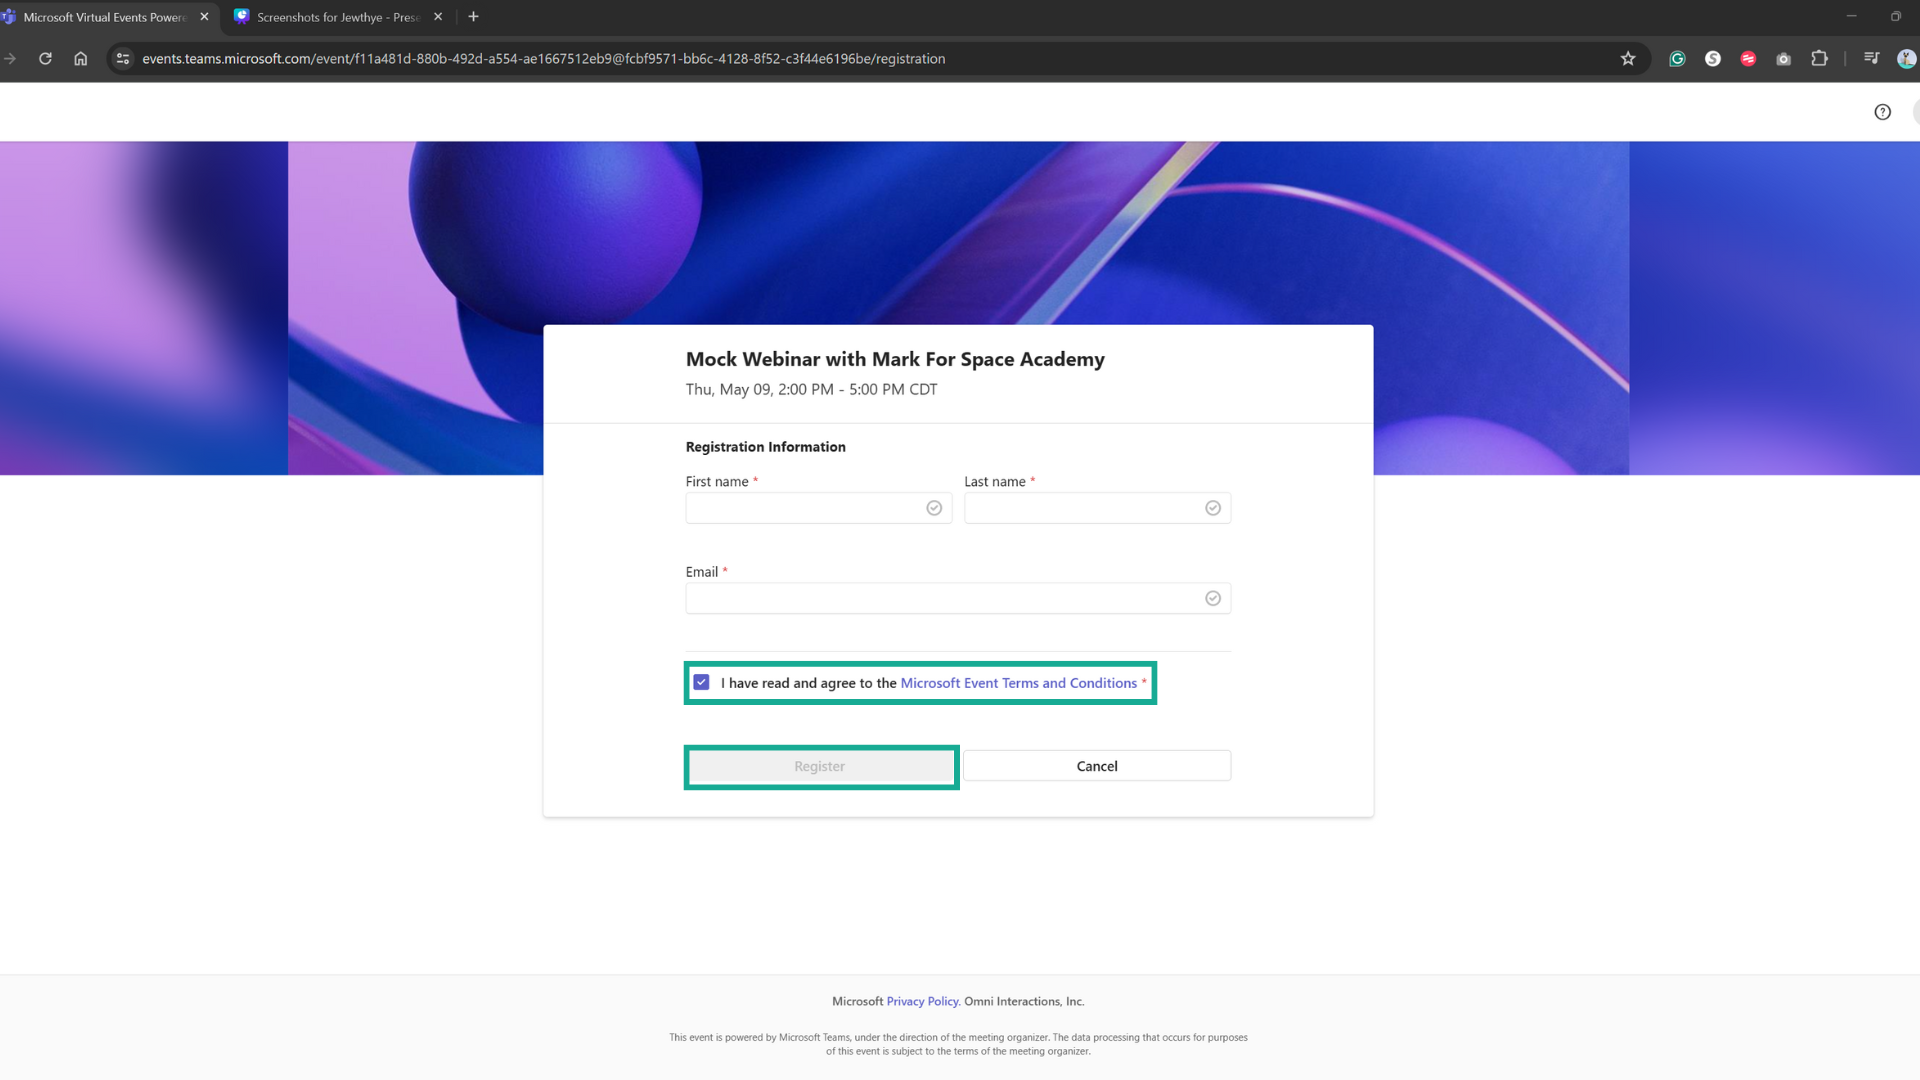Open the Microsoft Privacy Policy link
Viewport: 1920px width, 1080px height.
pyautogui.click(x=922, y=1001)
